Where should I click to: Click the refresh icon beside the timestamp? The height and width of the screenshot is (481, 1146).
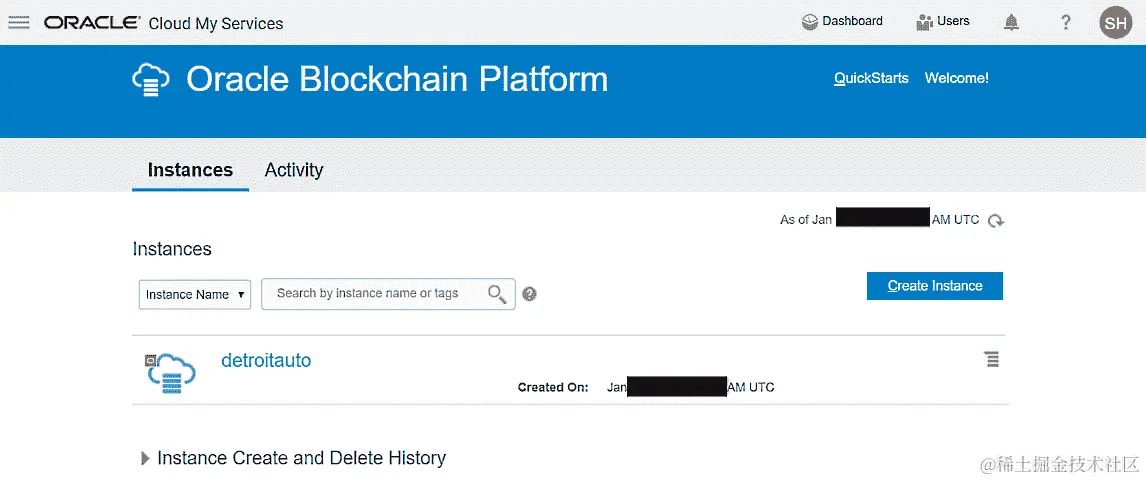[x=995, y=221]
